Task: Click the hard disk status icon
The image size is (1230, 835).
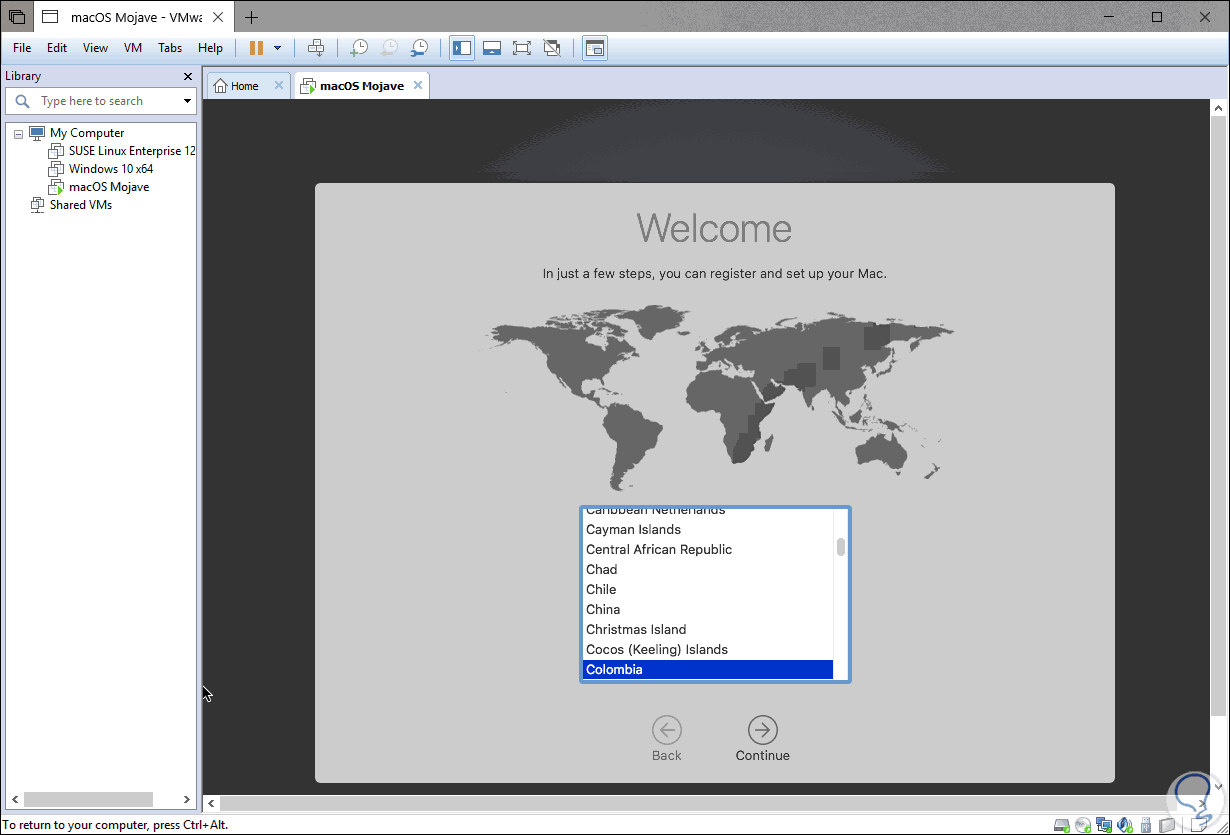Action: pyautogui.click(x=1062, y=825)
